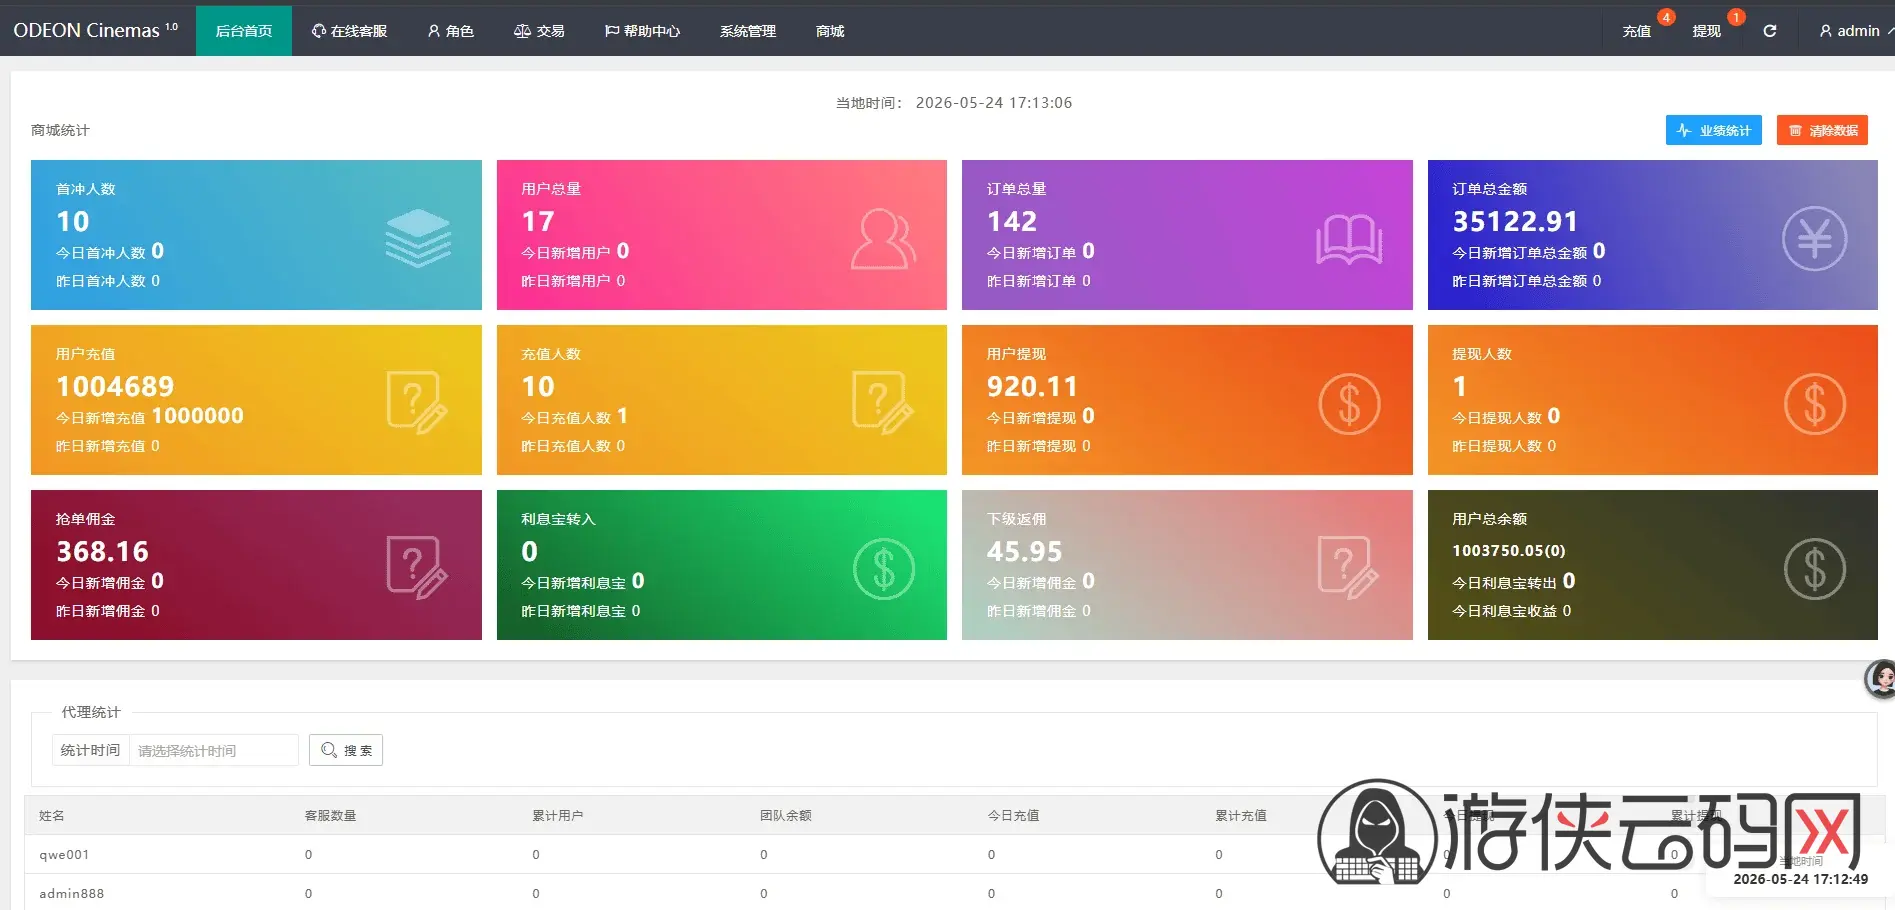Click the 提现人数 value 1
1895x910 pixels.
point(1460,386)
